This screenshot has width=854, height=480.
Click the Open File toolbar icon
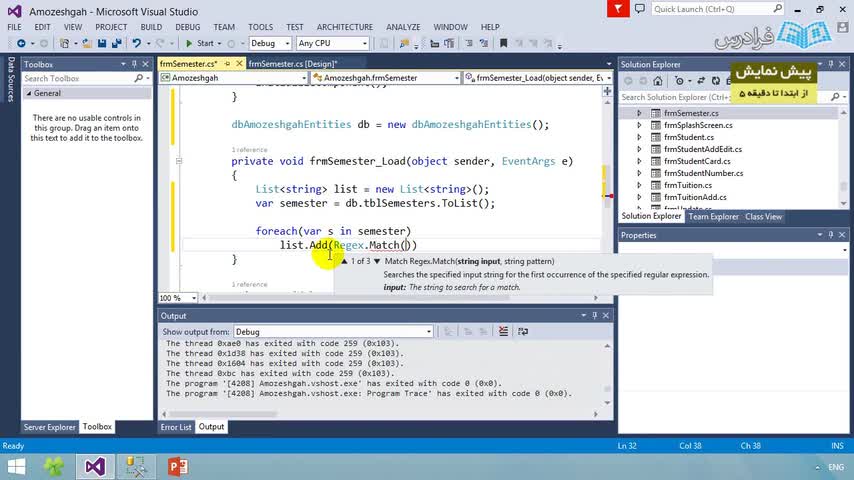click(x=87, y=43)
